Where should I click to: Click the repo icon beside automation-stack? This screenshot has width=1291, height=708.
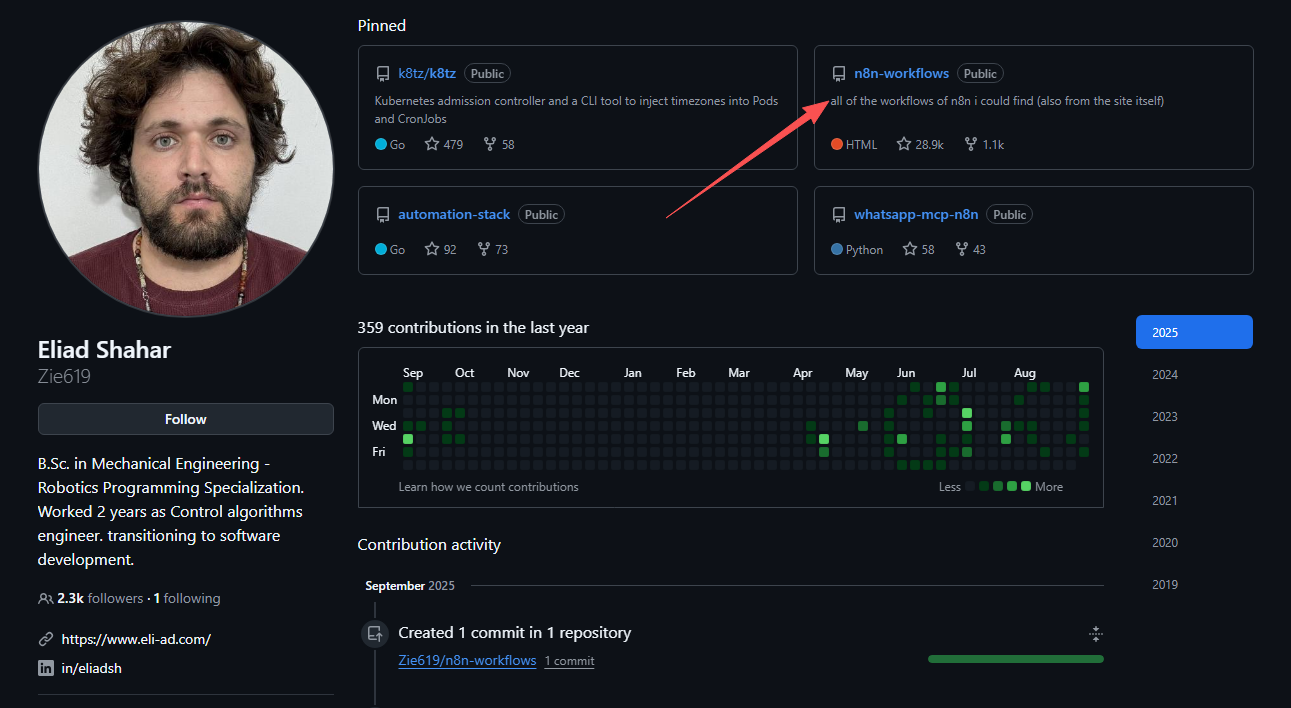coord(383,215)
